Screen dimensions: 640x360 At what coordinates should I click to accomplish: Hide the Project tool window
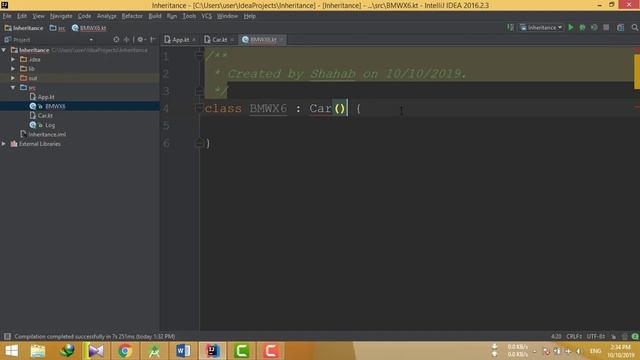(153, 40)
